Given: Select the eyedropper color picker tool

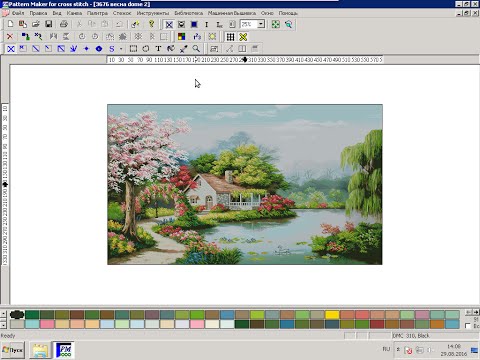Looking at the screenshot, I should click(x=184, y=49).
